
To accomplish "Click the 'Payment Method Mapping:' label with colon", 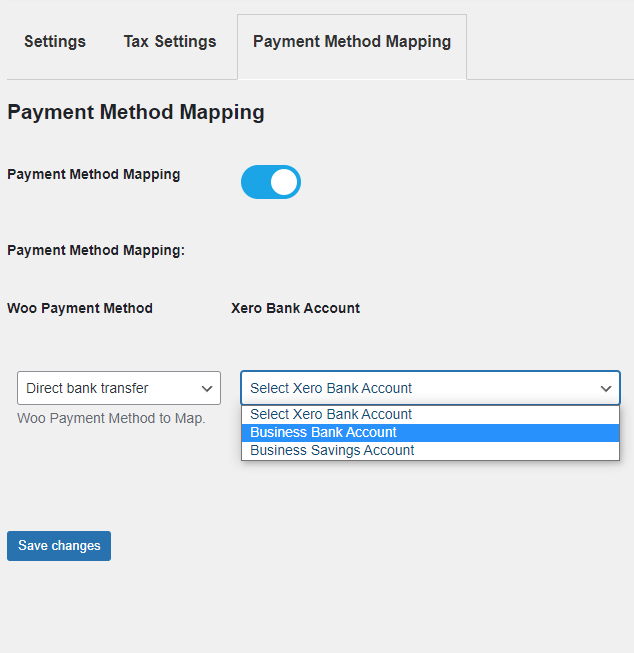I will [96, 250].
